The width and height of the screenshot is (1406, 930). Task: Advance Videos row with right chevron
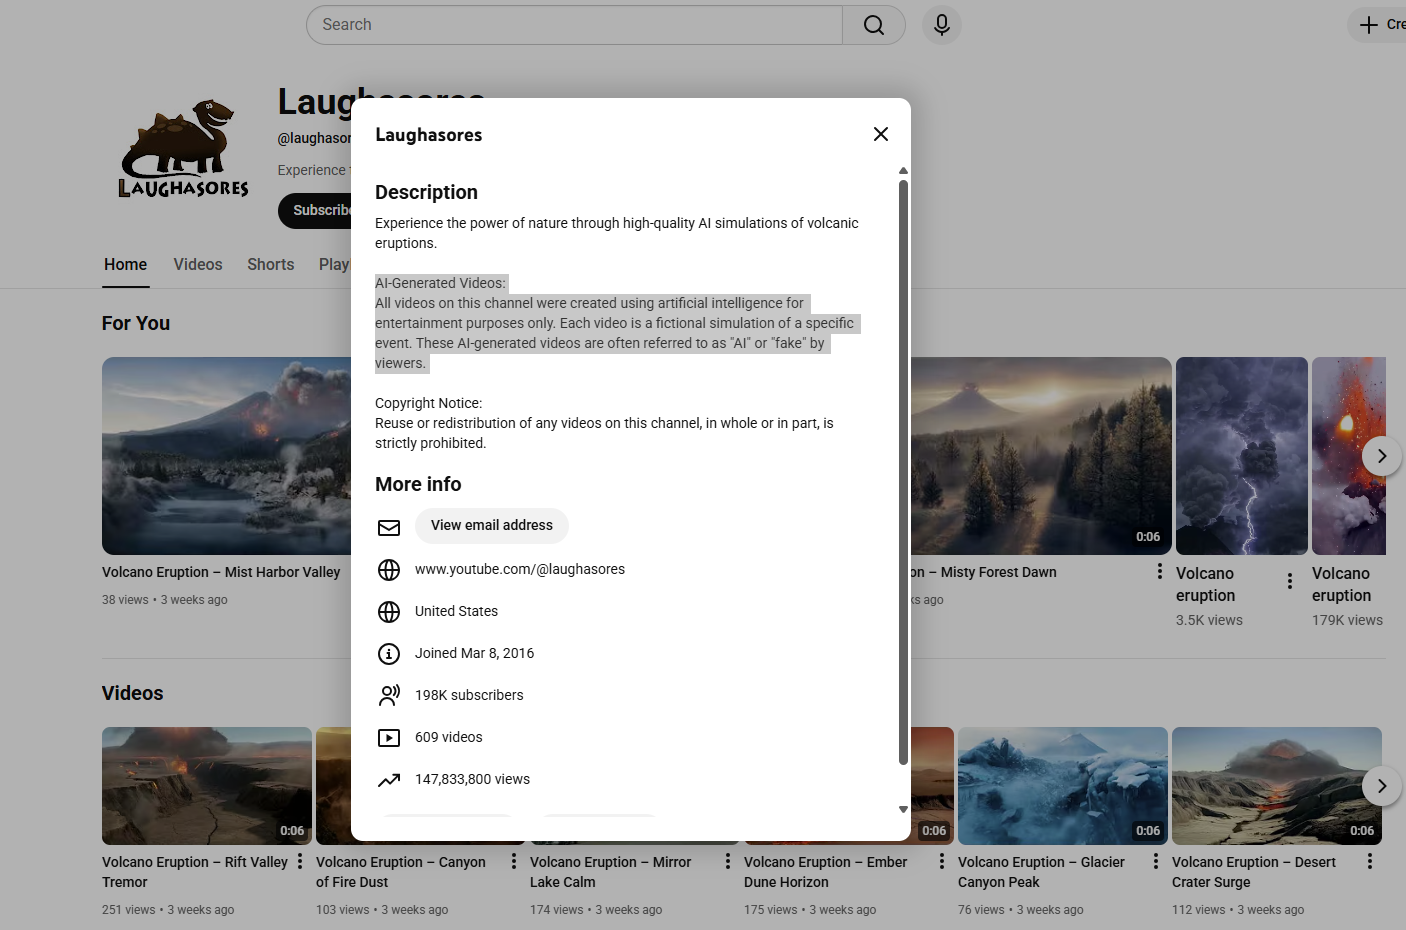[x=1381, y=786]
